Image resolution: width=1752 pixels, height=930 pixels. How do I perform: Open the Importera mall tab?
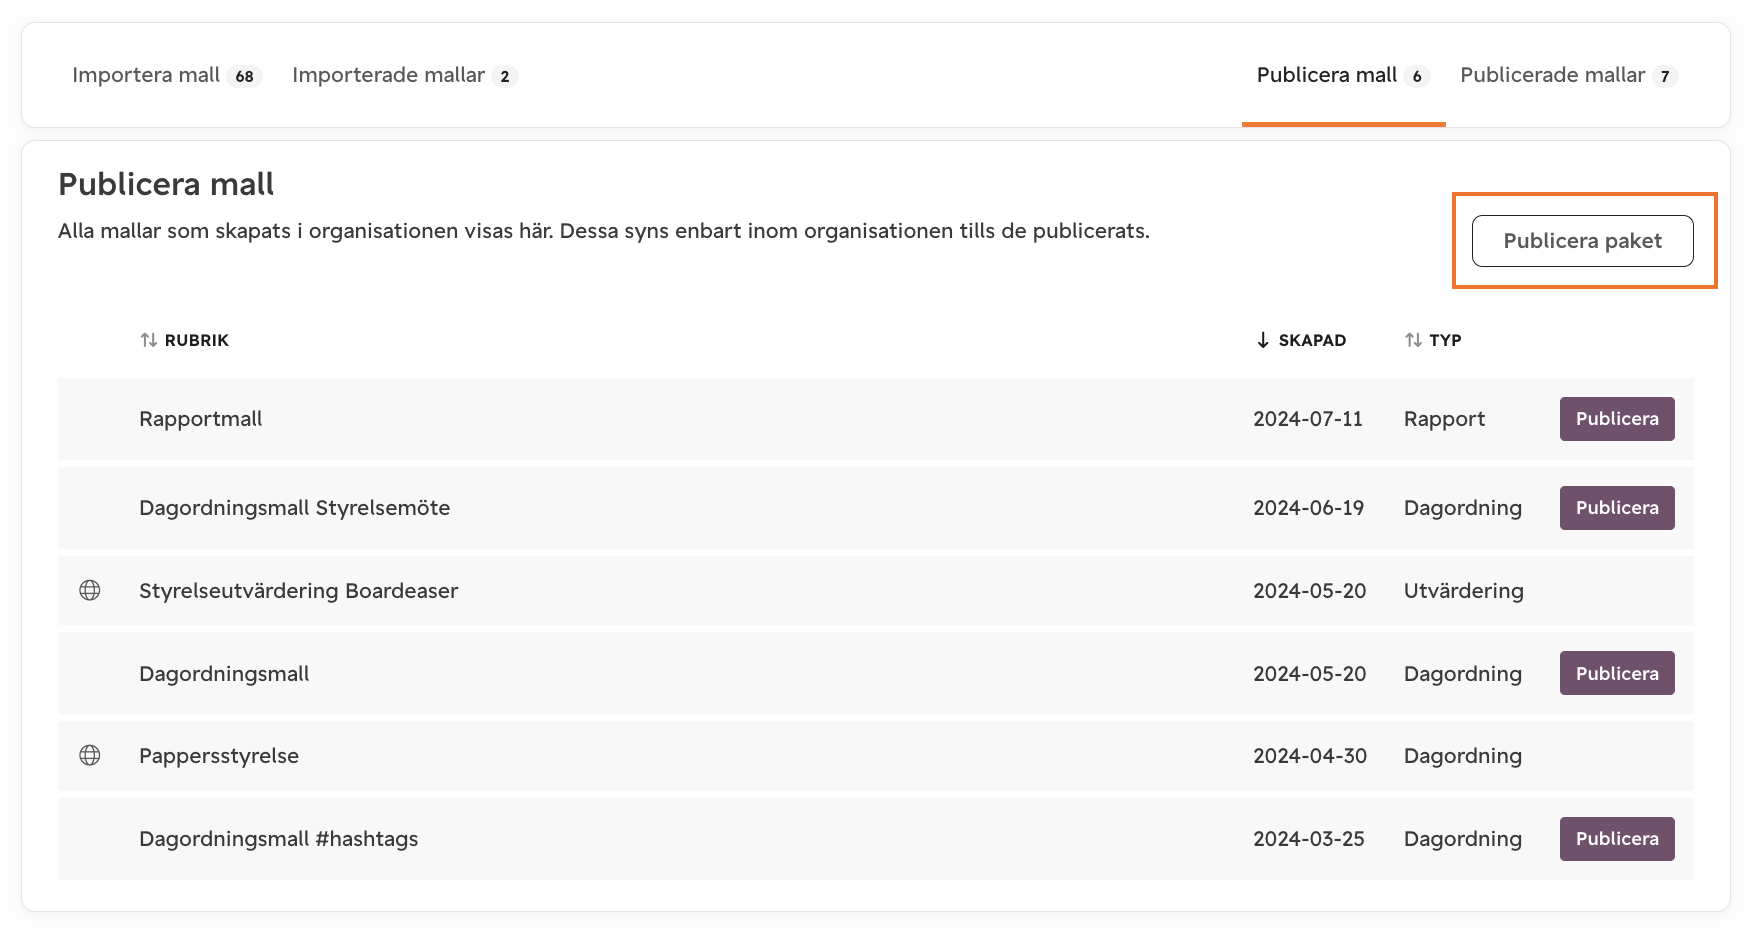[167, 75]
